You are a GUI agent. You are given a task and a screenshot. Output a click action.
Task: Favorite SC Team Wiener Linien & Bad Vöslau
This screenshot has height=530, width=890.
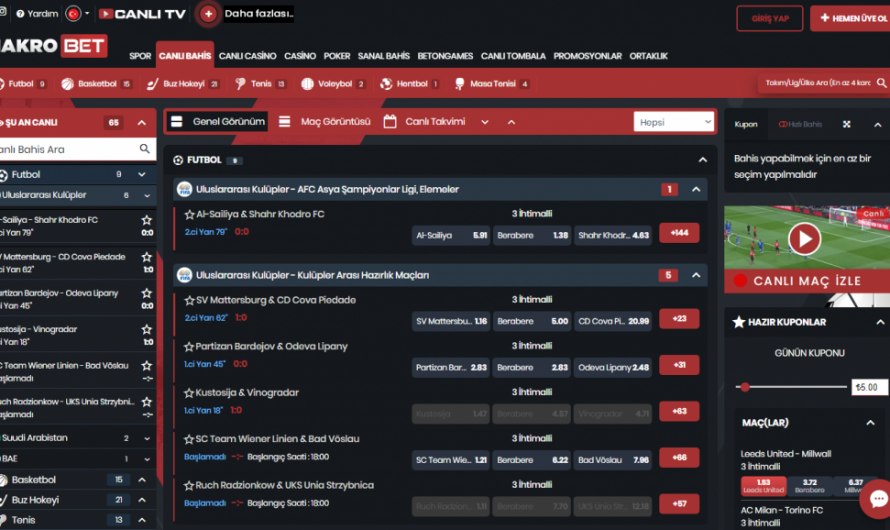189,439
